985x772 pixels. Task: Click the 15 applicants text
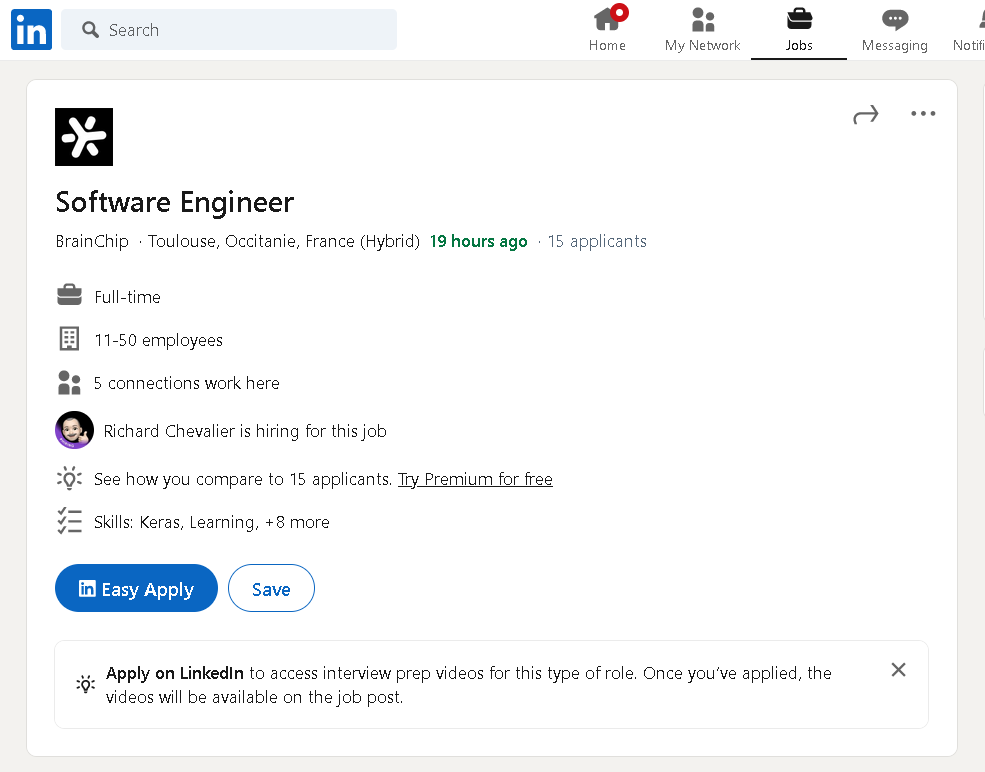(597, 241)
